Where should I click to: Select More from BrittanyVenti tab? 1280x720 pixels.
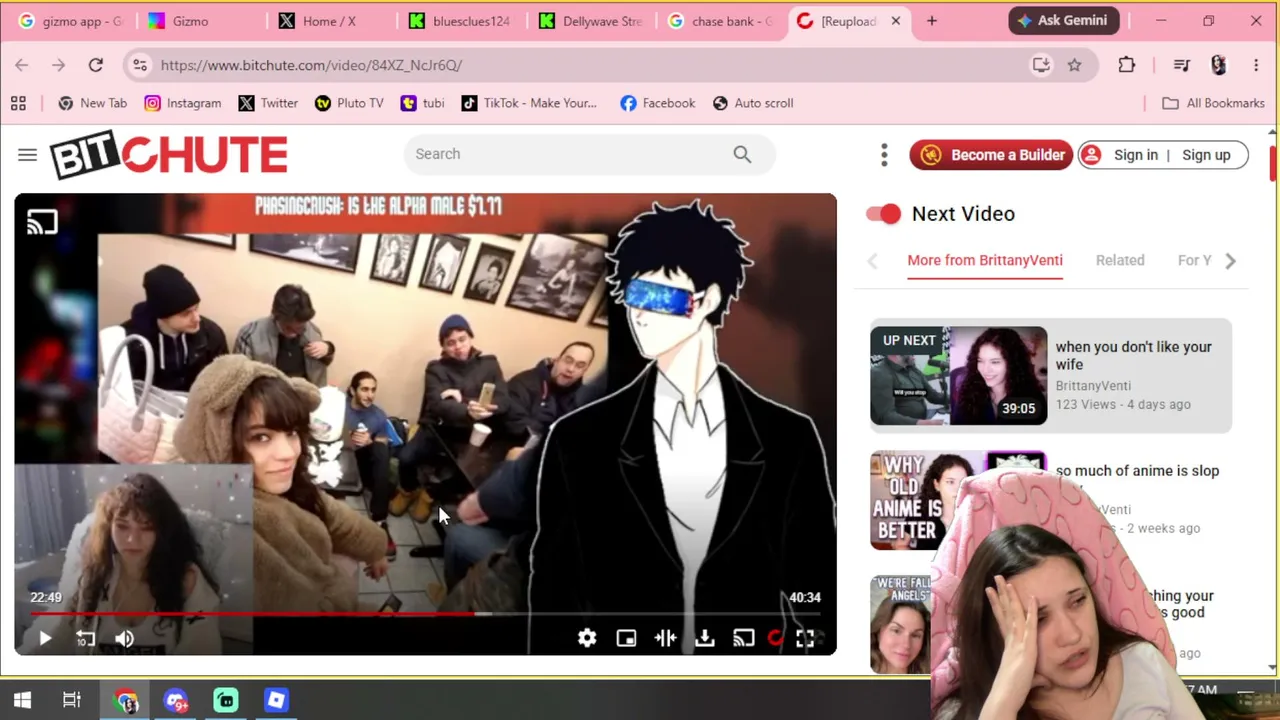[985, 260]
